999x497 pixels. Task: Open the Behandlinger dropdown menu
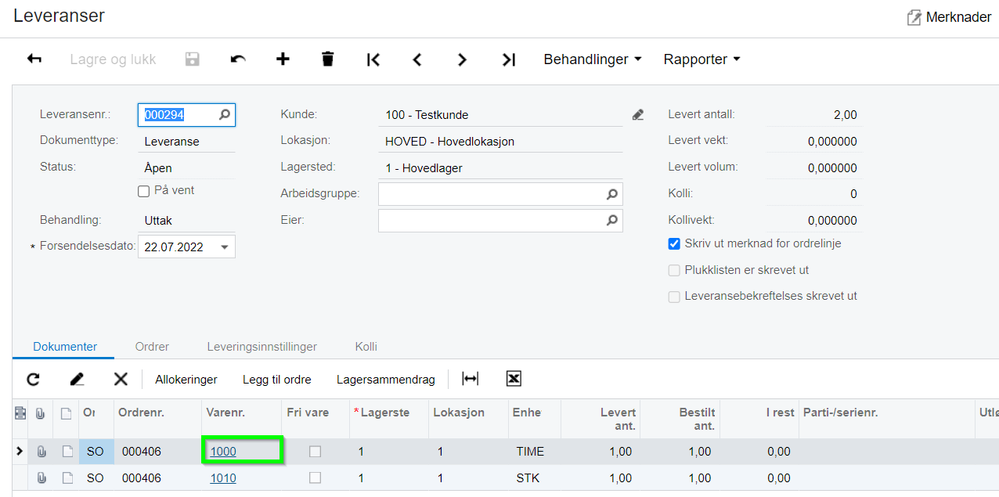click(x=593, y=59)
